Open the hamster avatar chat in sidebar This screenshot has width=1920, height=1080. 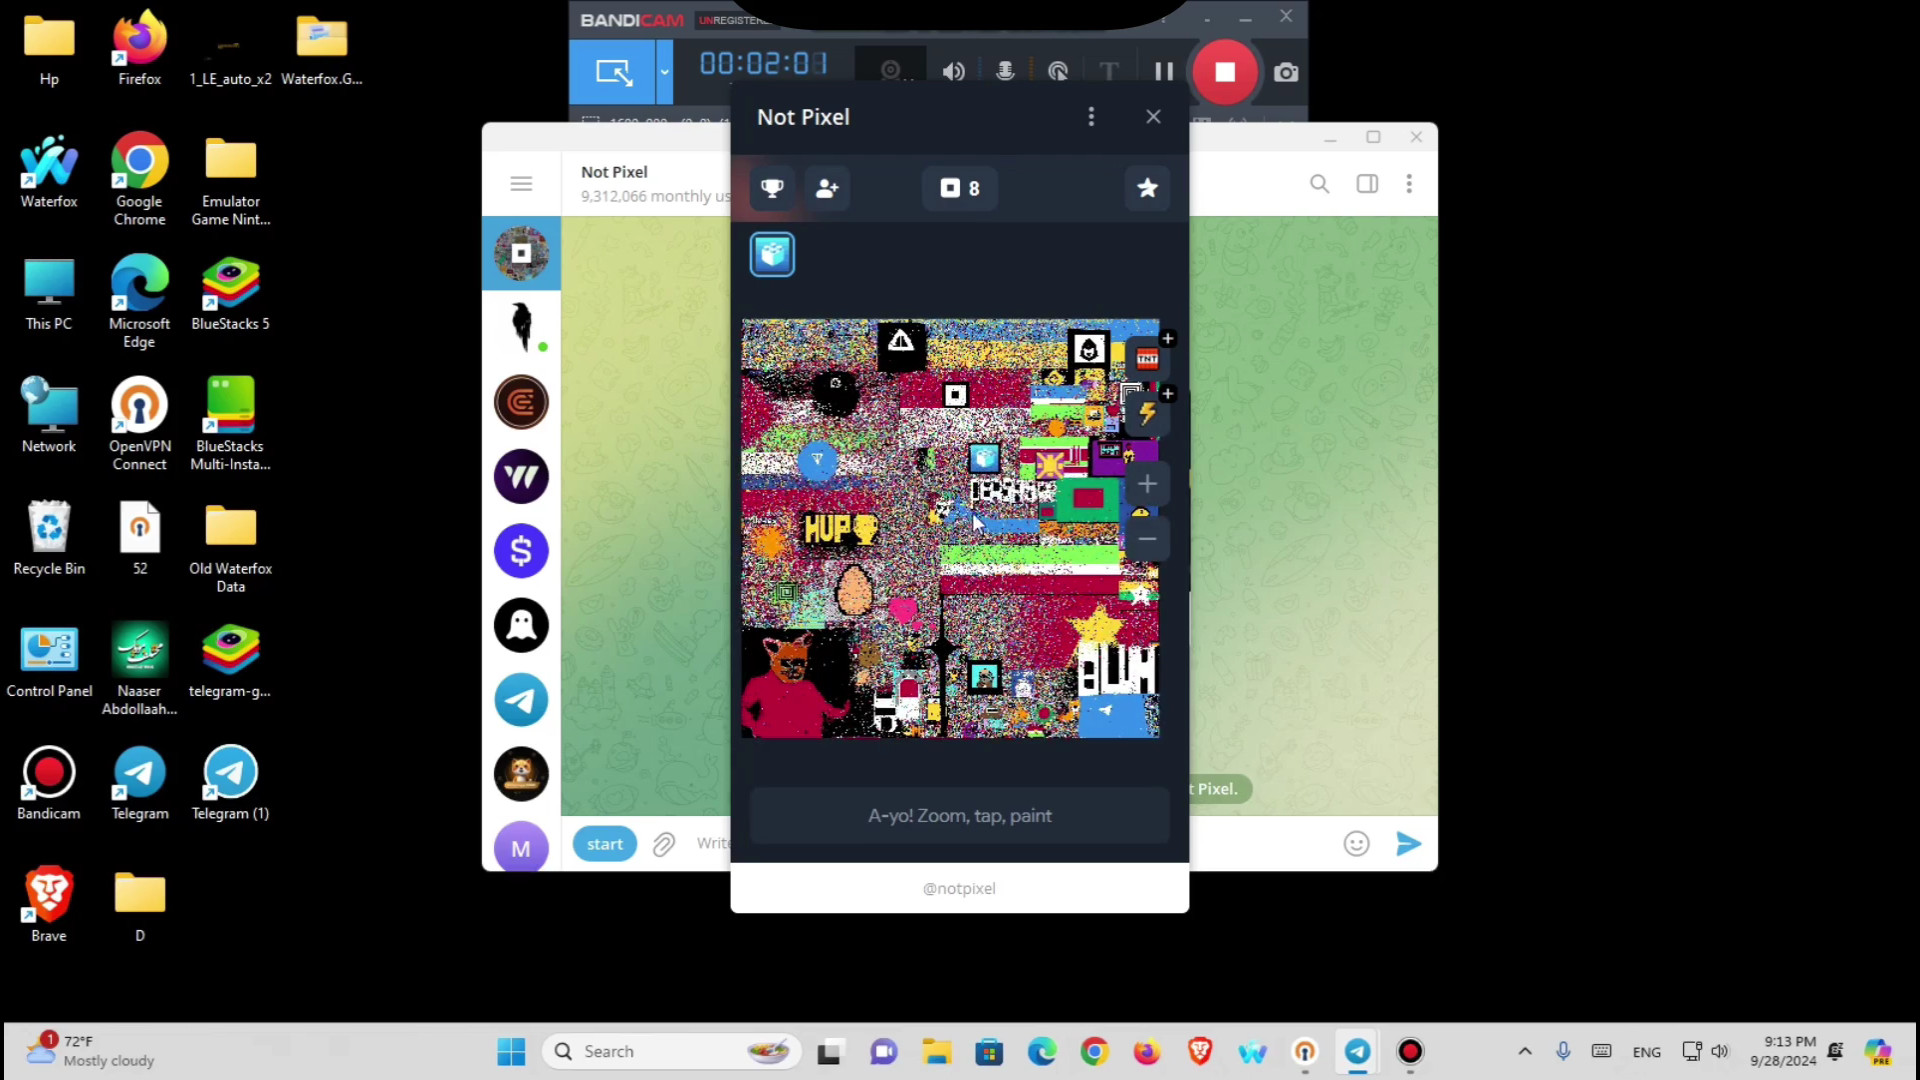(521, 774)
